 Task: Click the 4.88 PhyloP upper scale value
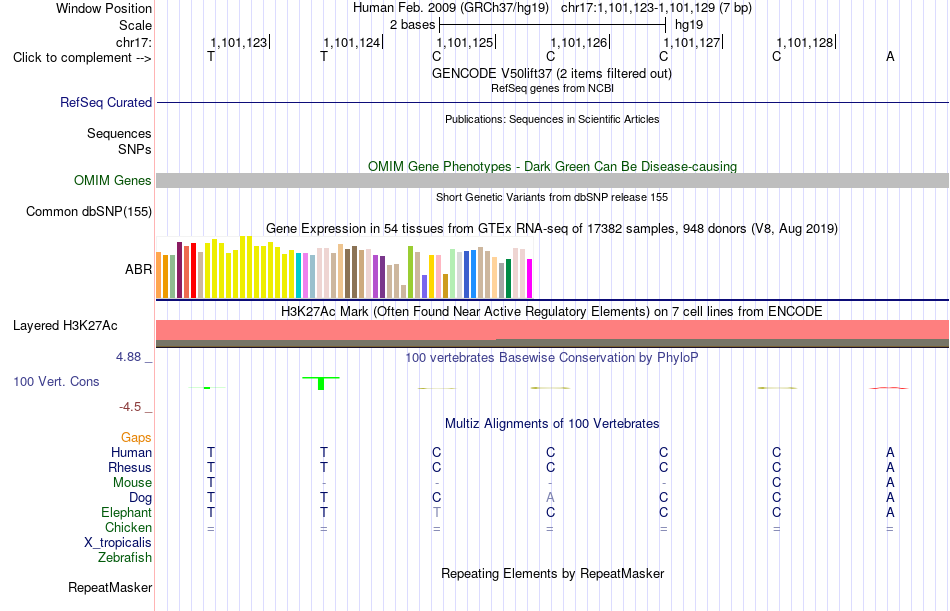pyautogui.click(x=128, y=357)
